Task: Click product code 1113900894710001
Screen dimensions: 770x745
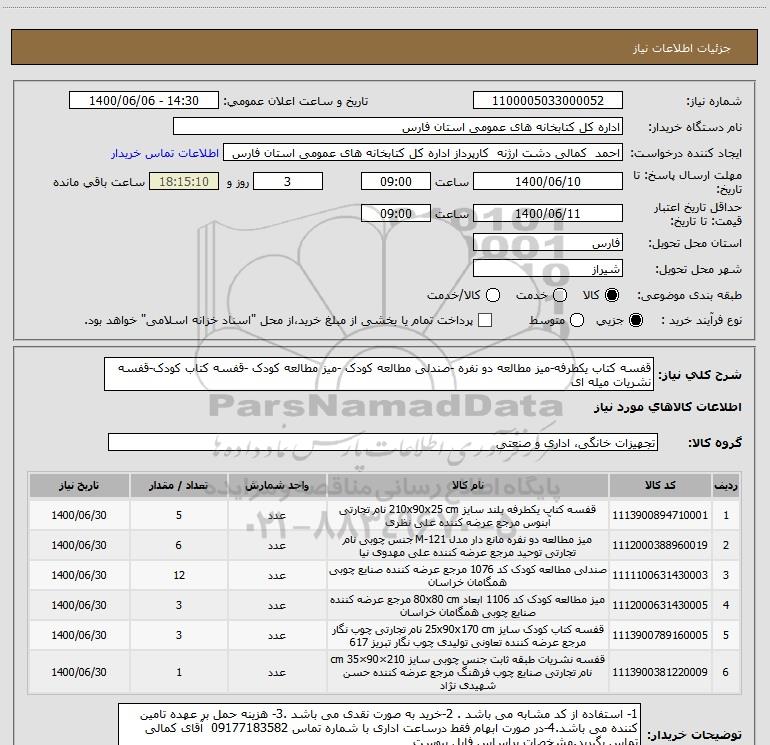Action: 660,515
